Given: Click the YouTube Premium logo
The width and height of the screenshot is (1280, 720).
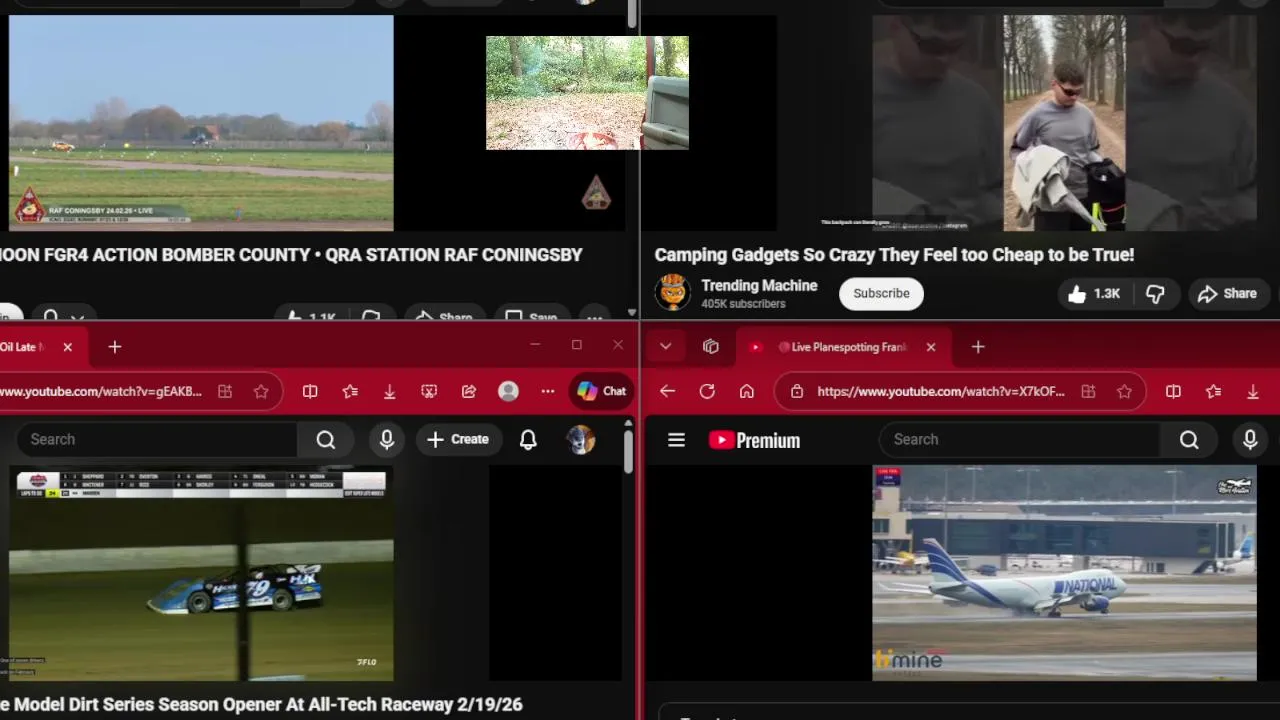Looking at the screenshot, I should coord(754,440).
